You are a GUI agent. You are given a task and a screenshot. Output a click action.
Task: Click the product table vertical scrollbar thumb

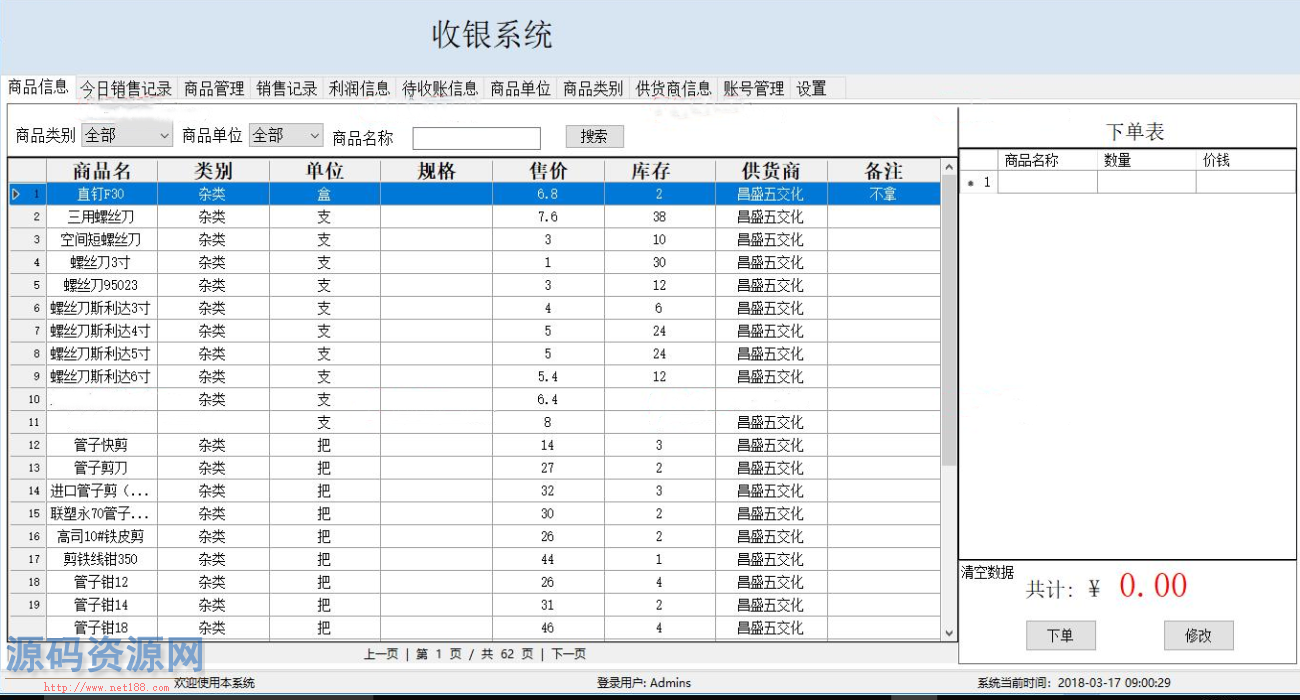[949, 320]
